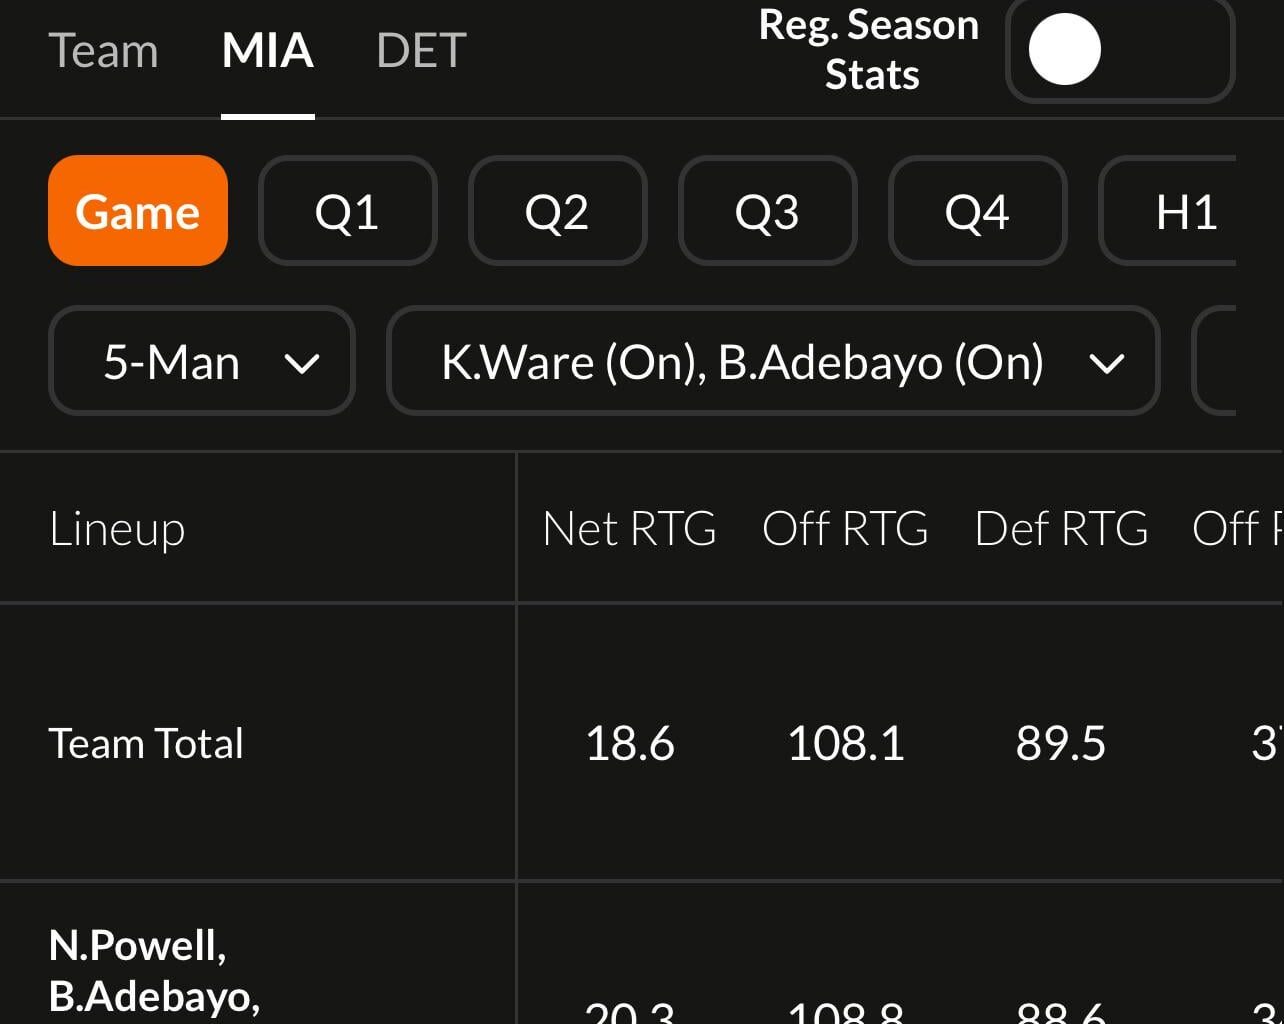This screenshot has height=1024, width=1284.
Task: Click the Lineup column header
Action: (117, 529)
